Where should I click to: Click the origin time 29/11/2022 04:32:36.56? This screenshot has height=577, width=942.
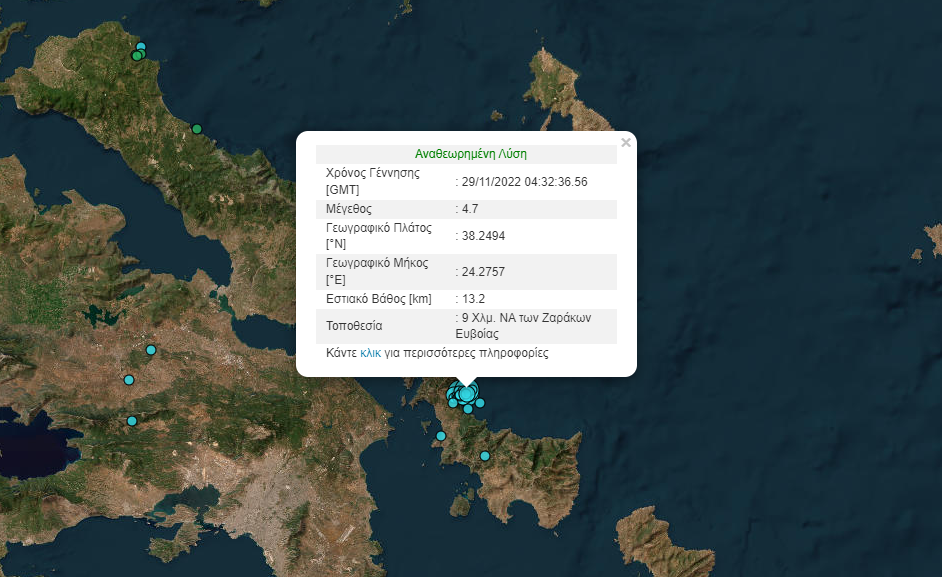point(523,181)
